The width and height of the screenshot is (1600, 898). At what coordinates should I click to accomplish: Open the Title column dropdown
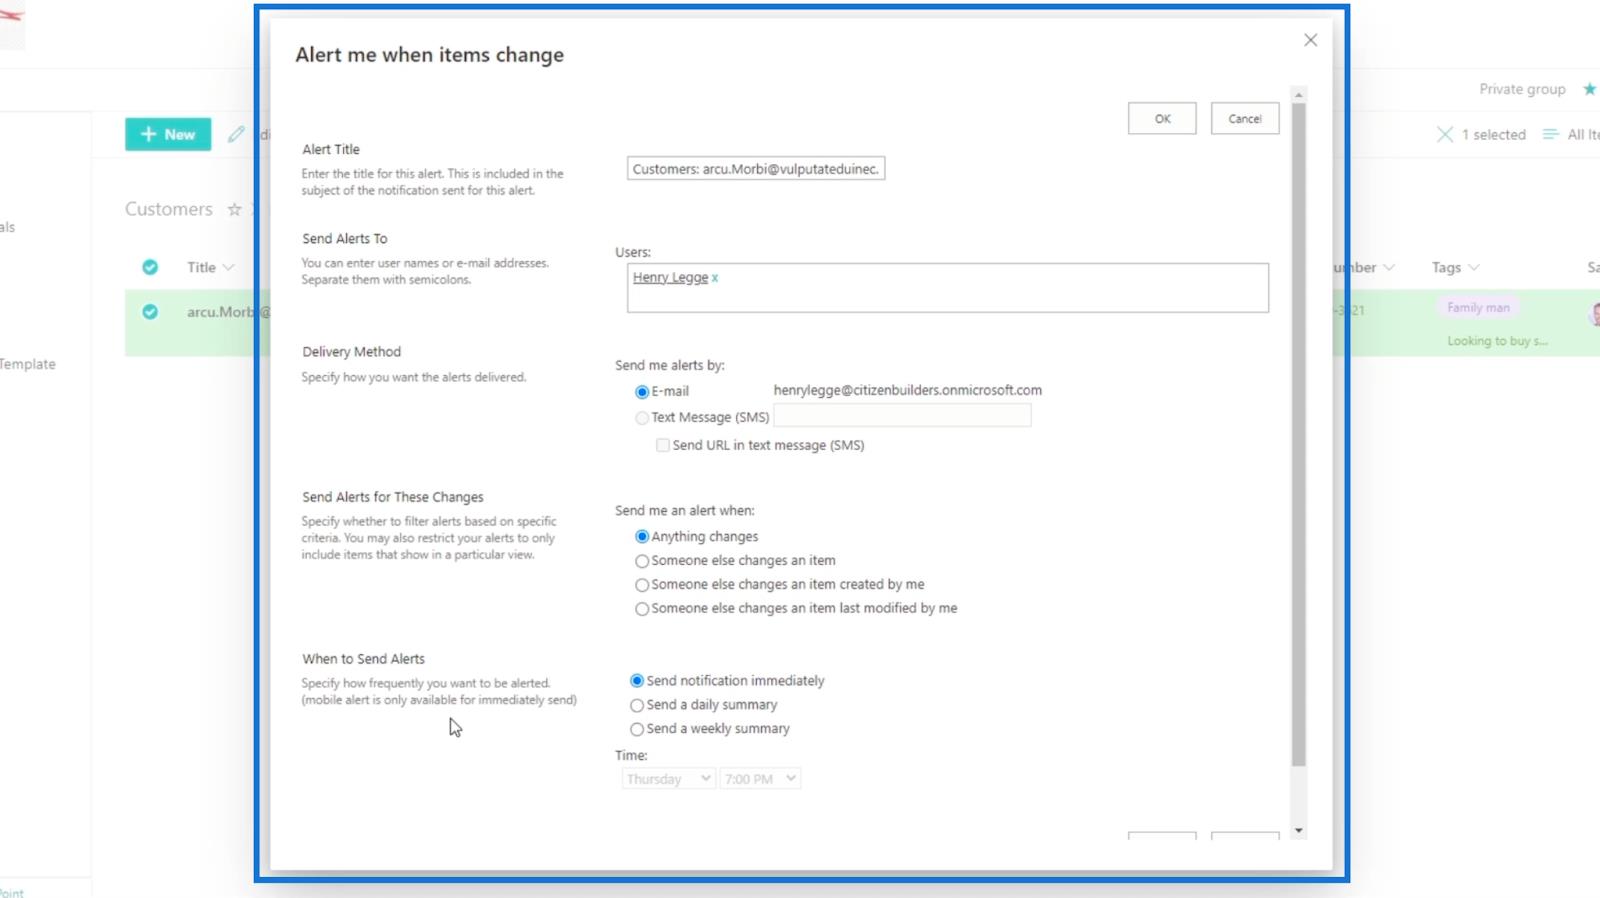tap(211, 267)
